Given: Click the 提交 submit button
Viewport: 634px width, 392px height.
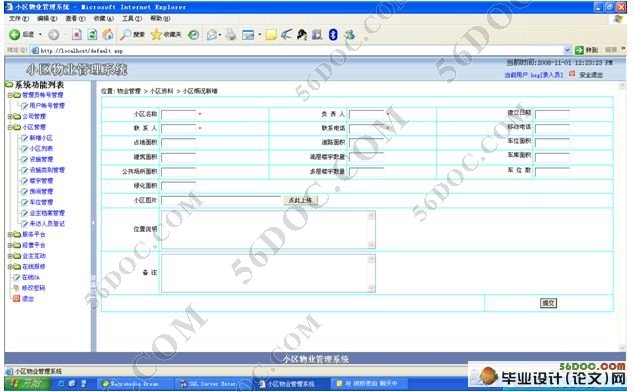Looking at the screenshot, I should (x=548, y=303).
